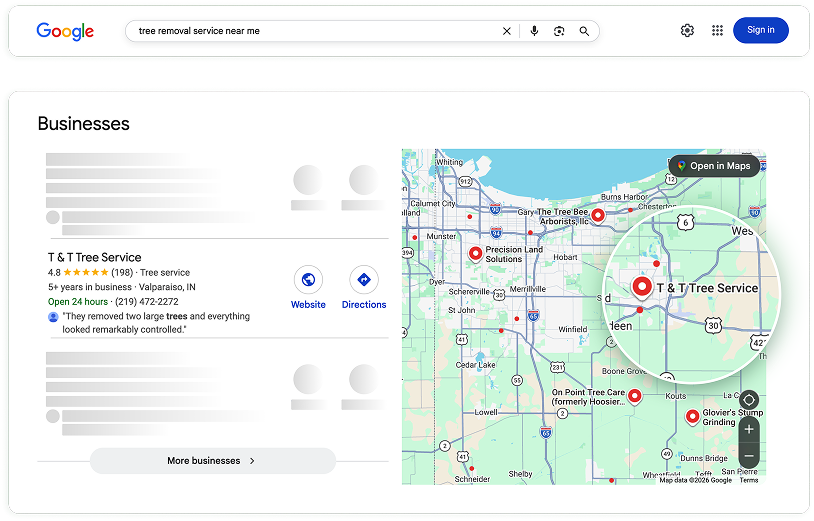Viewport: 814px width, 521px height.
Task: Open the Google apps grid
Action: [x=717, y=30]
